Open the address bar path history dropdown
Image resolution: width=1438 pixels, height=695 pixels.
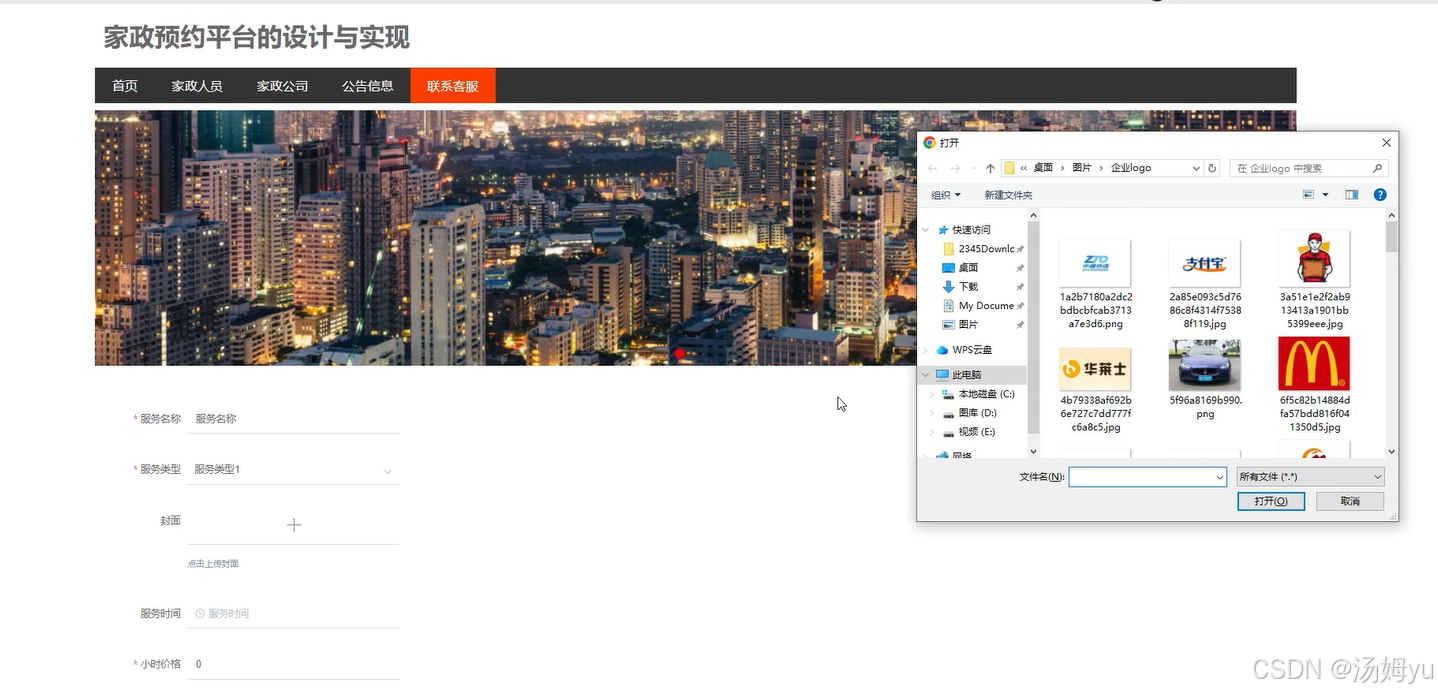(x=1196, y=168)
